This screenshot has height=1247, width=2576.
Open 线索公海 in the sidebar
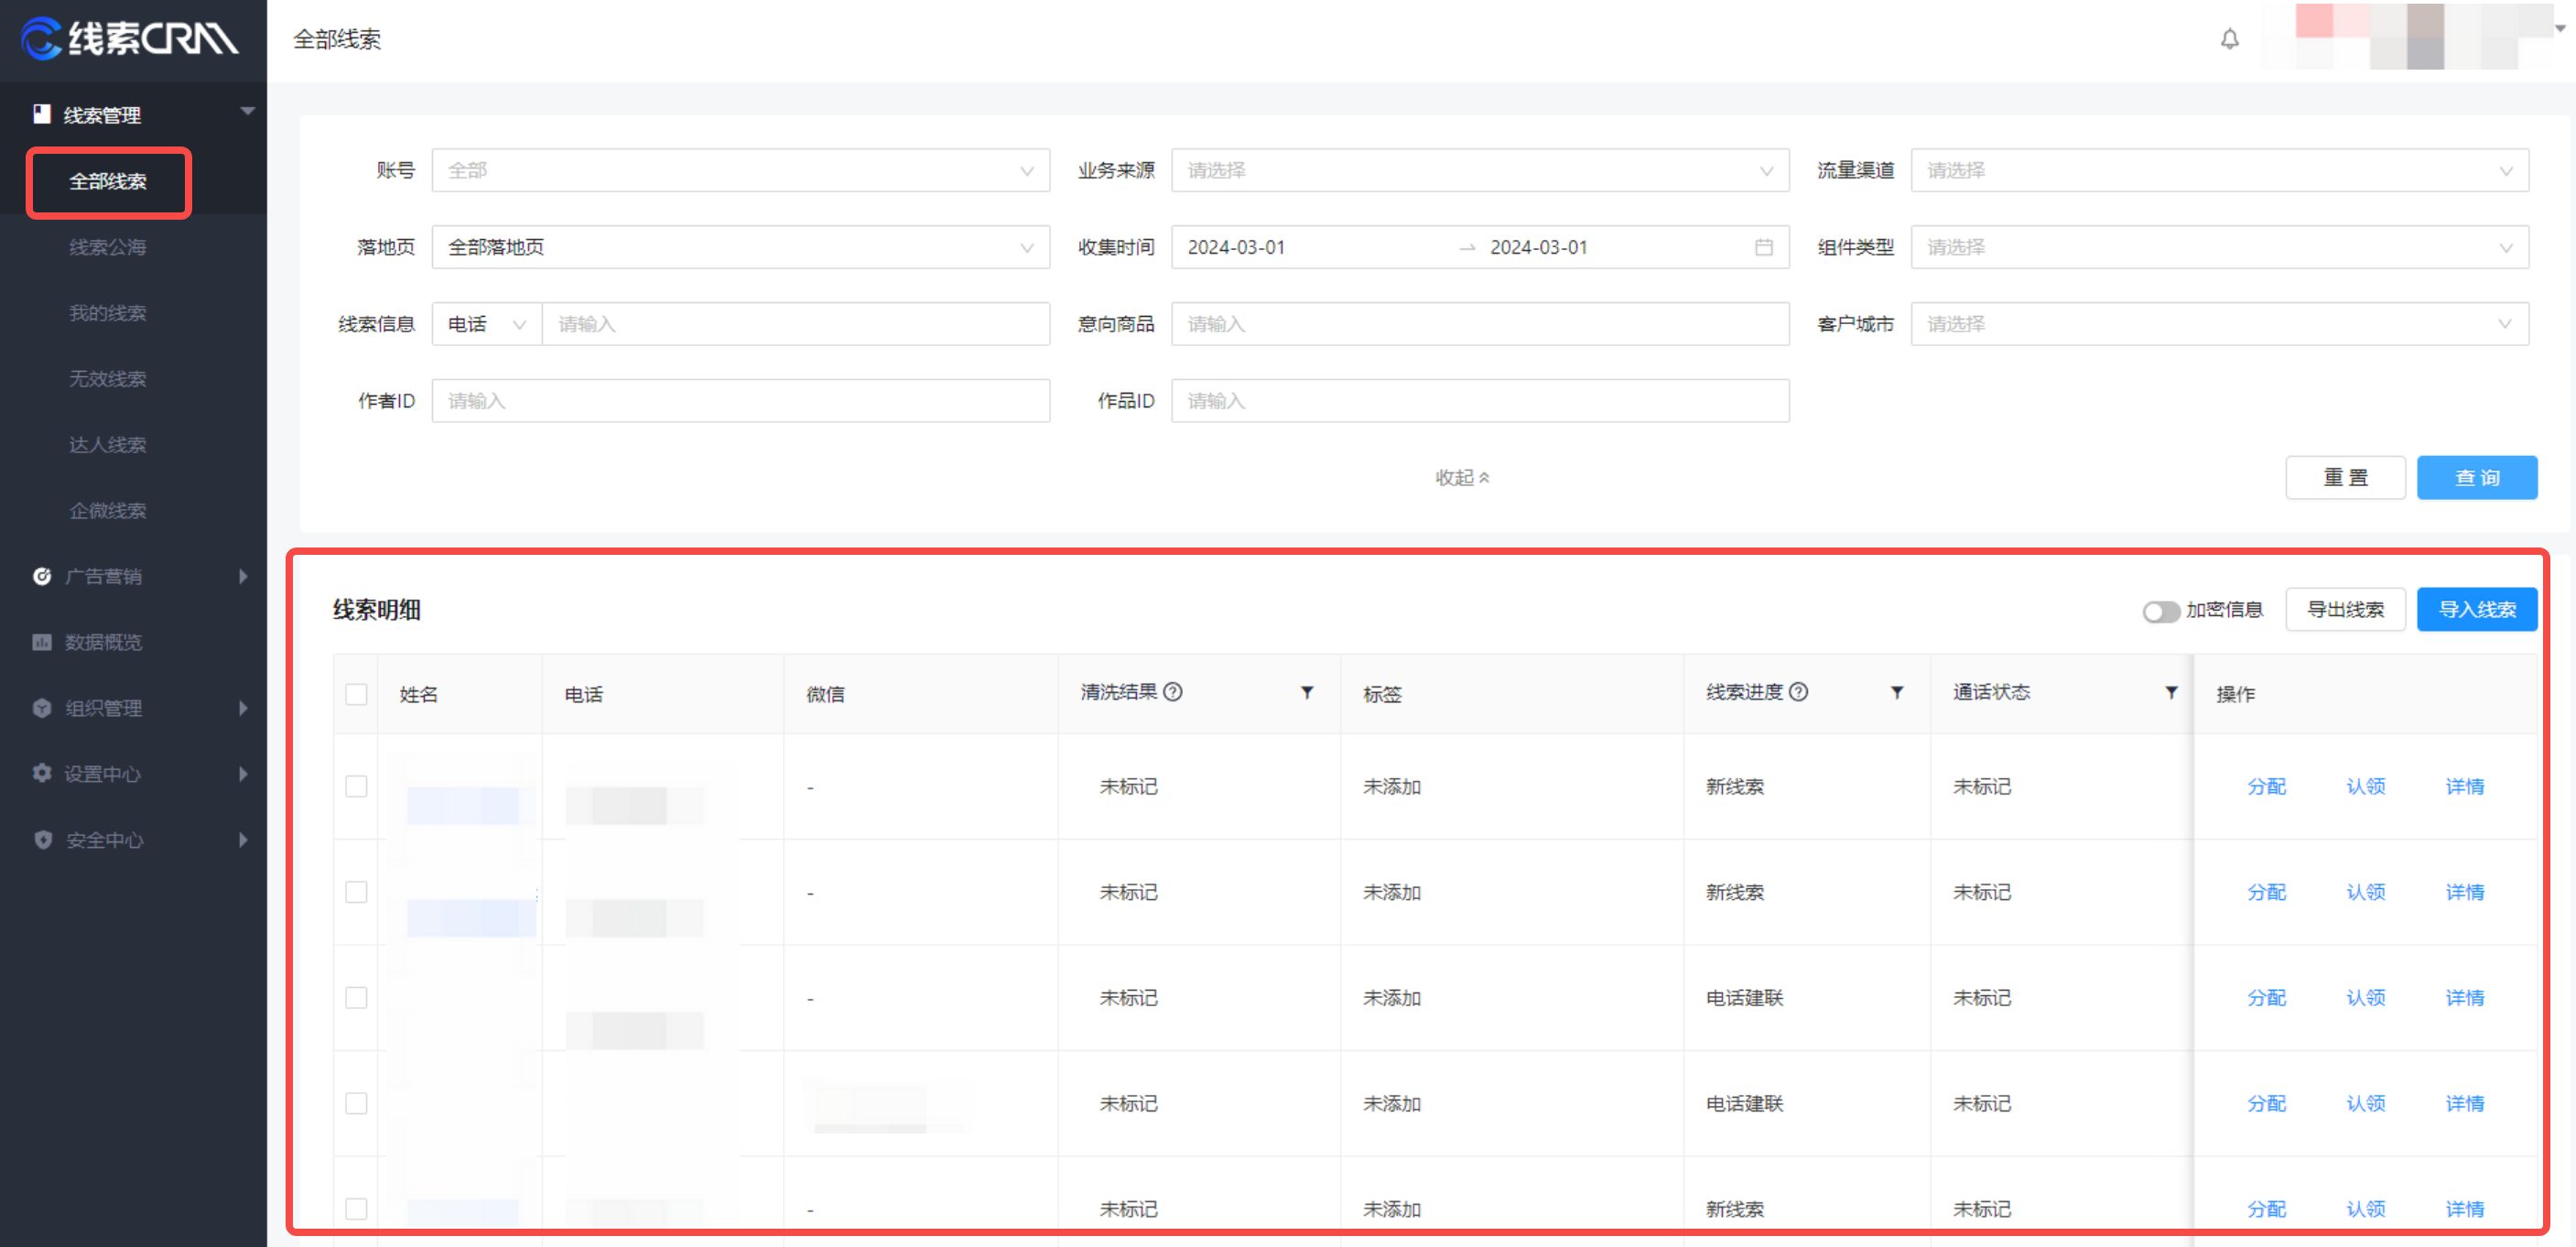coord(108,247)
